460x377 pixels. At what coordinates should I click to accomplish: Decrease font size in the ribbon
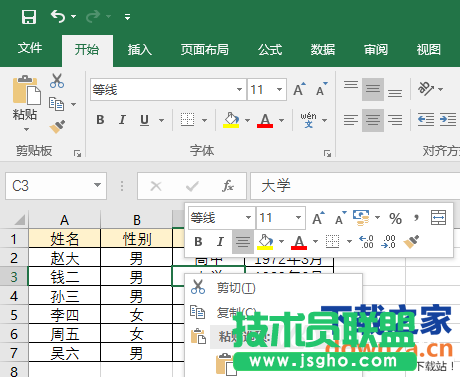pos(322,89)
